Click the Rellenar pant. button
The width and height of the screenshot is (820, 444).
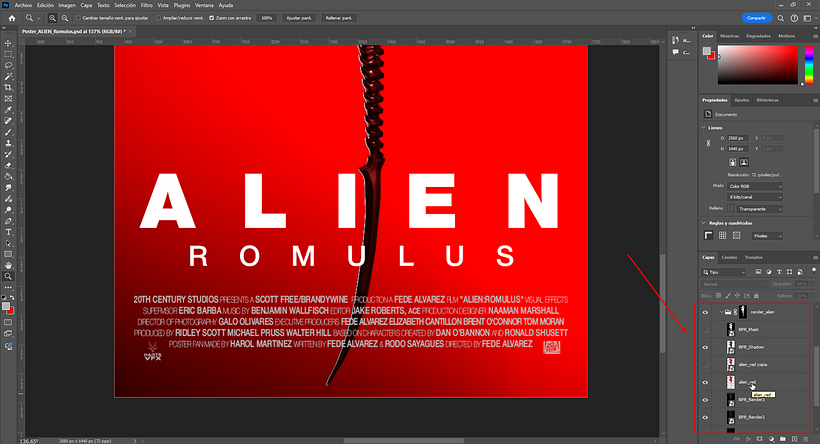(339, 18)
